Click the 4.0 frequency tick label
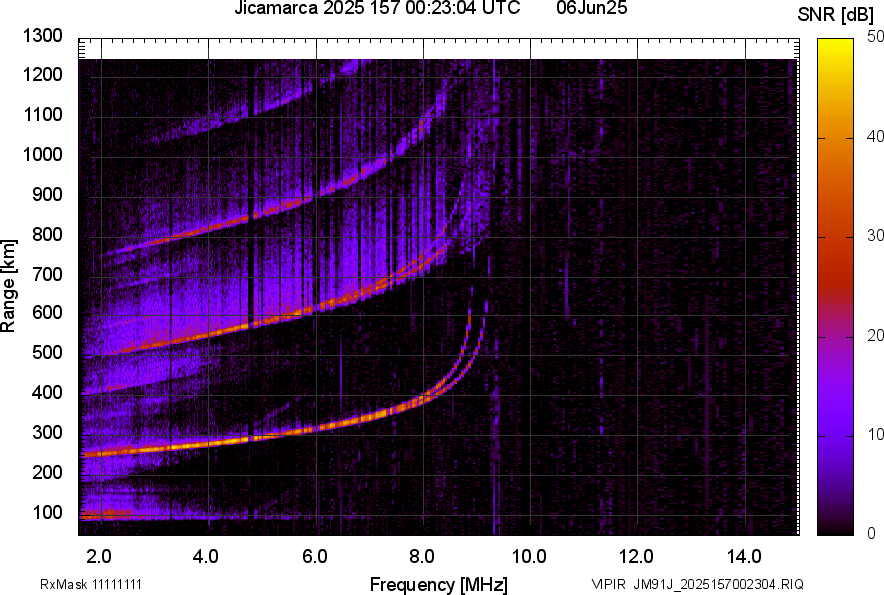884x595 pixels. 206,557
